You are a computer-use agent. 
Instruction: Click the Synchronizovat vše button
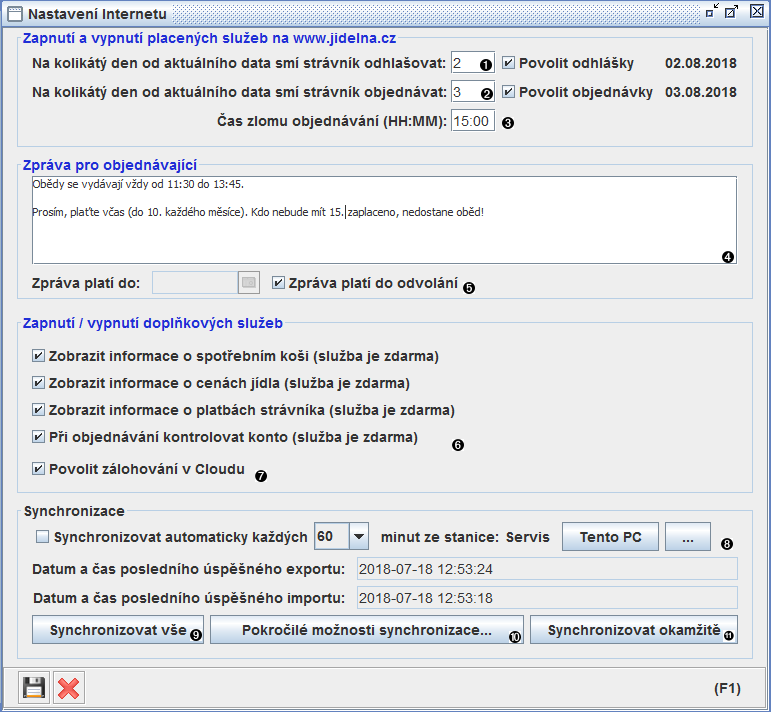pyautogui.click(x=120, y=631)
